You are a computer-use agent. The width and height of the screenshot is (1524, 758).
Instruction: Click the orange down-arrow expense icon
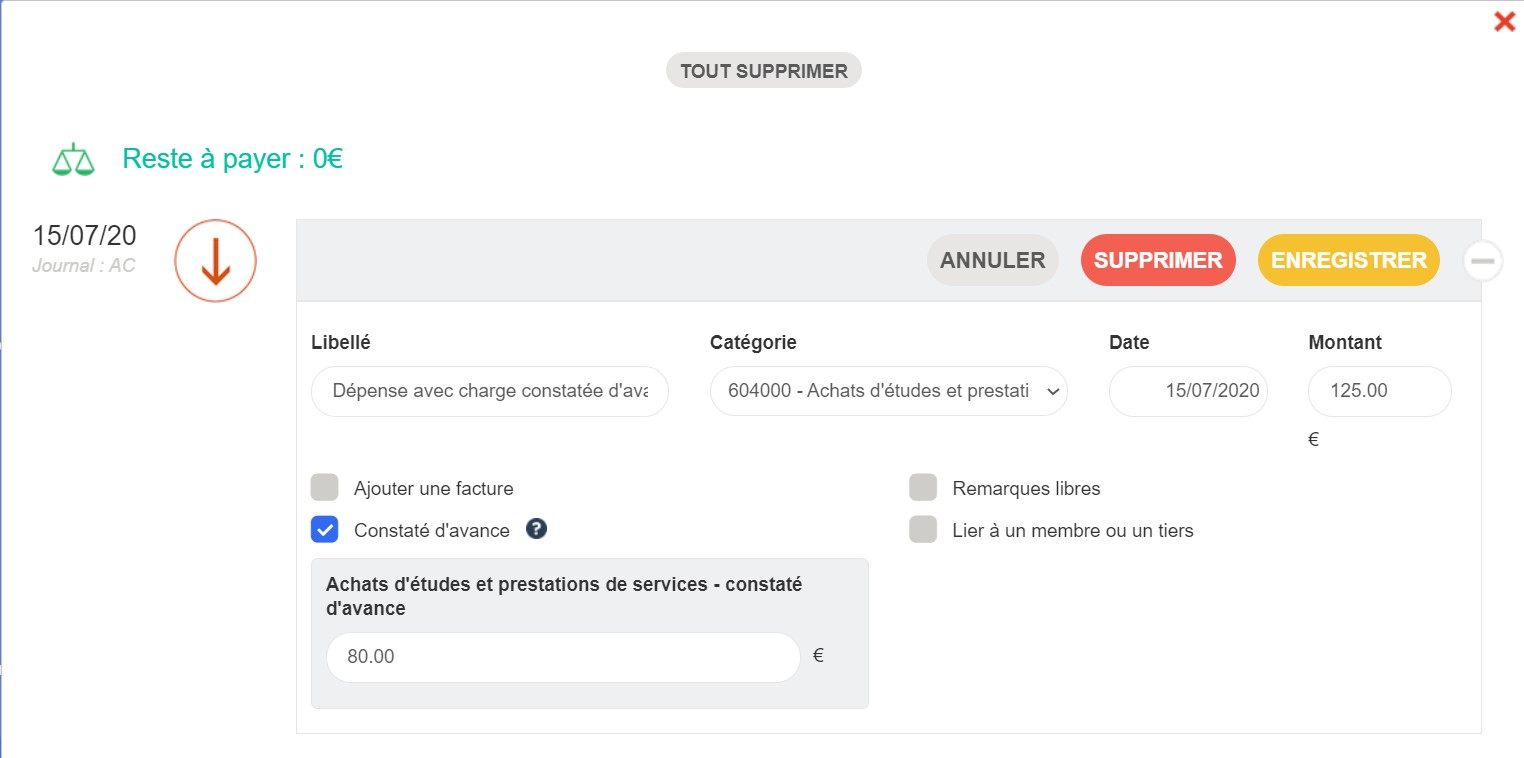(216, 260)
